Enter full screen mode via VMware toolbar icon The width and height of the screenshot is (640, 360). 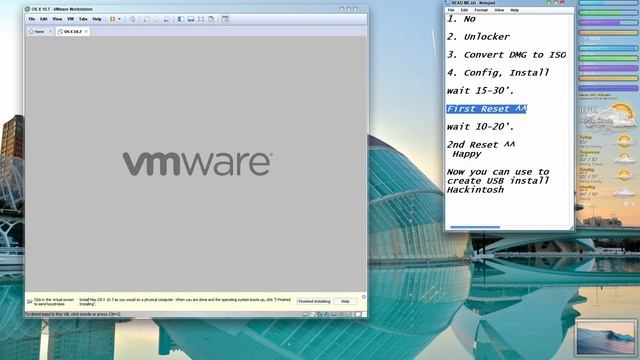coord(201,19)
